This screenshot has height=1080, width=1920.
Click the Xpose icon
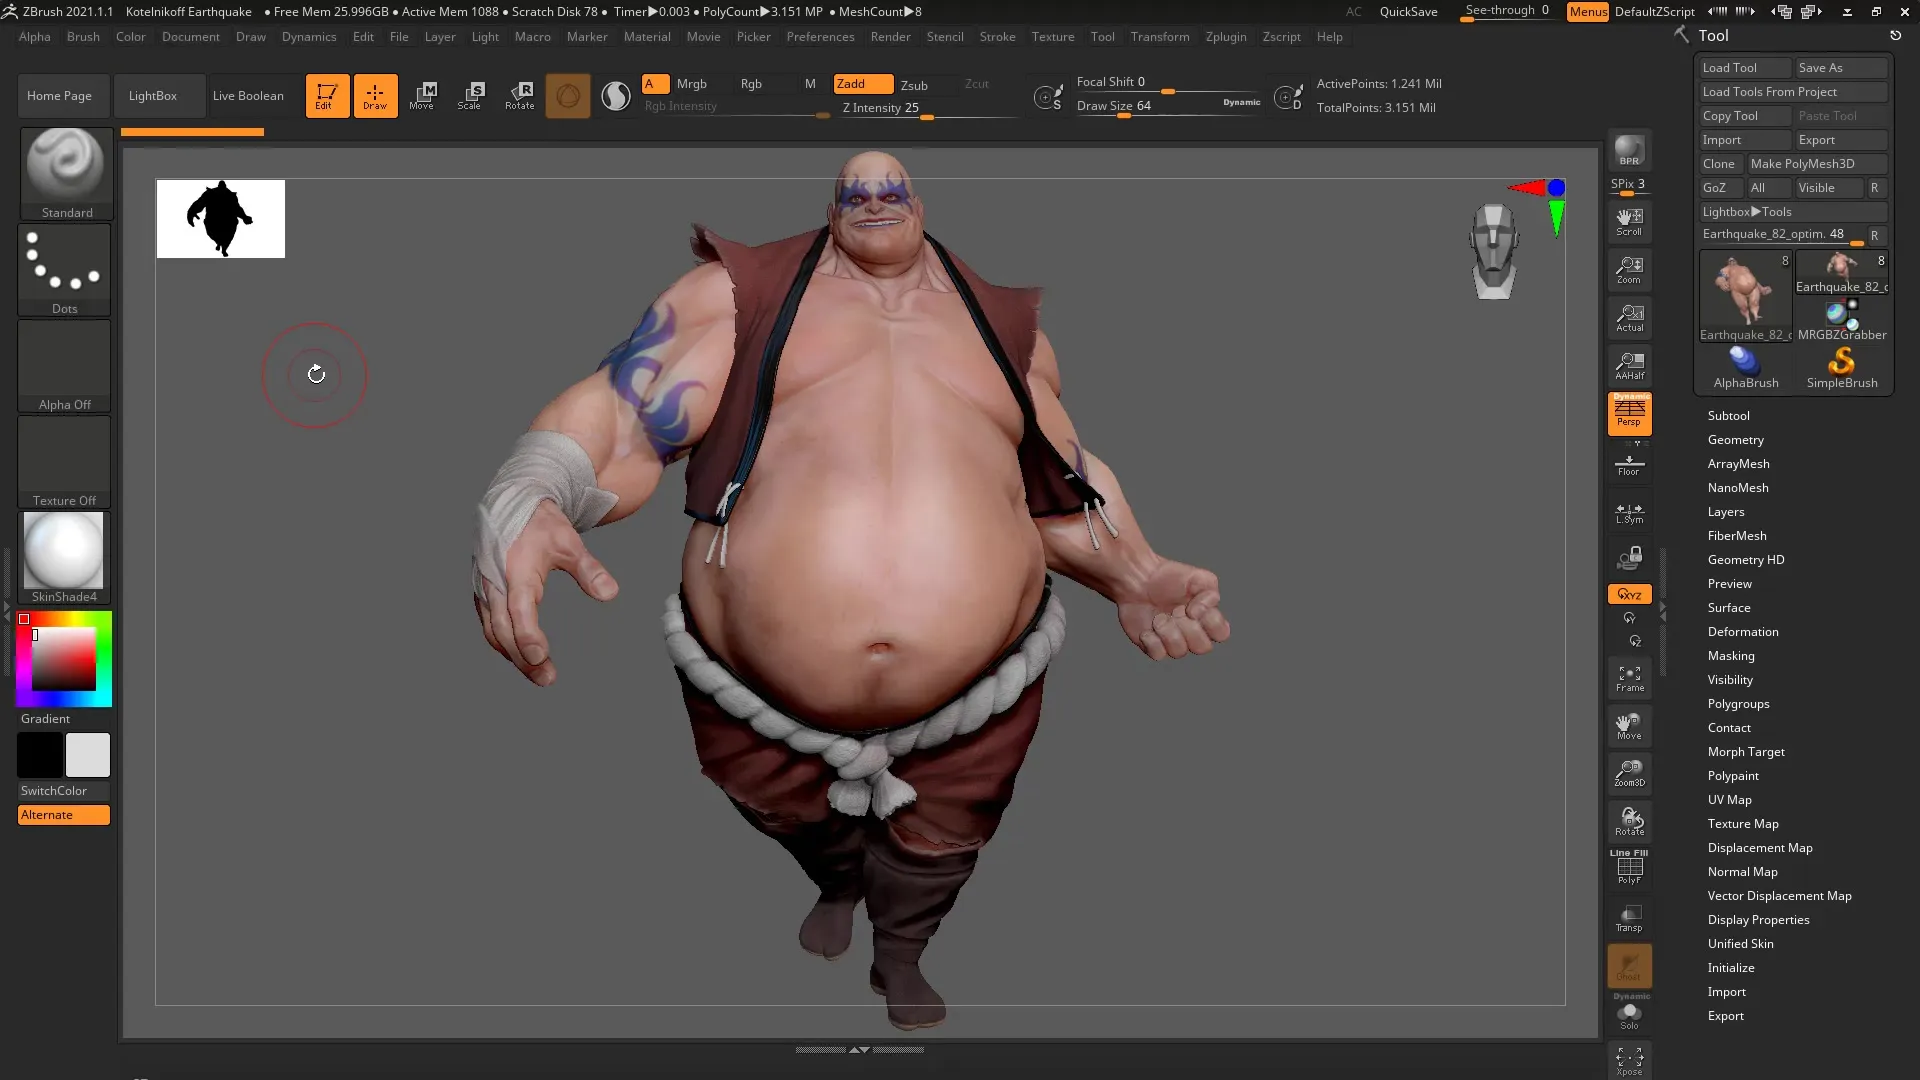pos(1629,1061)
